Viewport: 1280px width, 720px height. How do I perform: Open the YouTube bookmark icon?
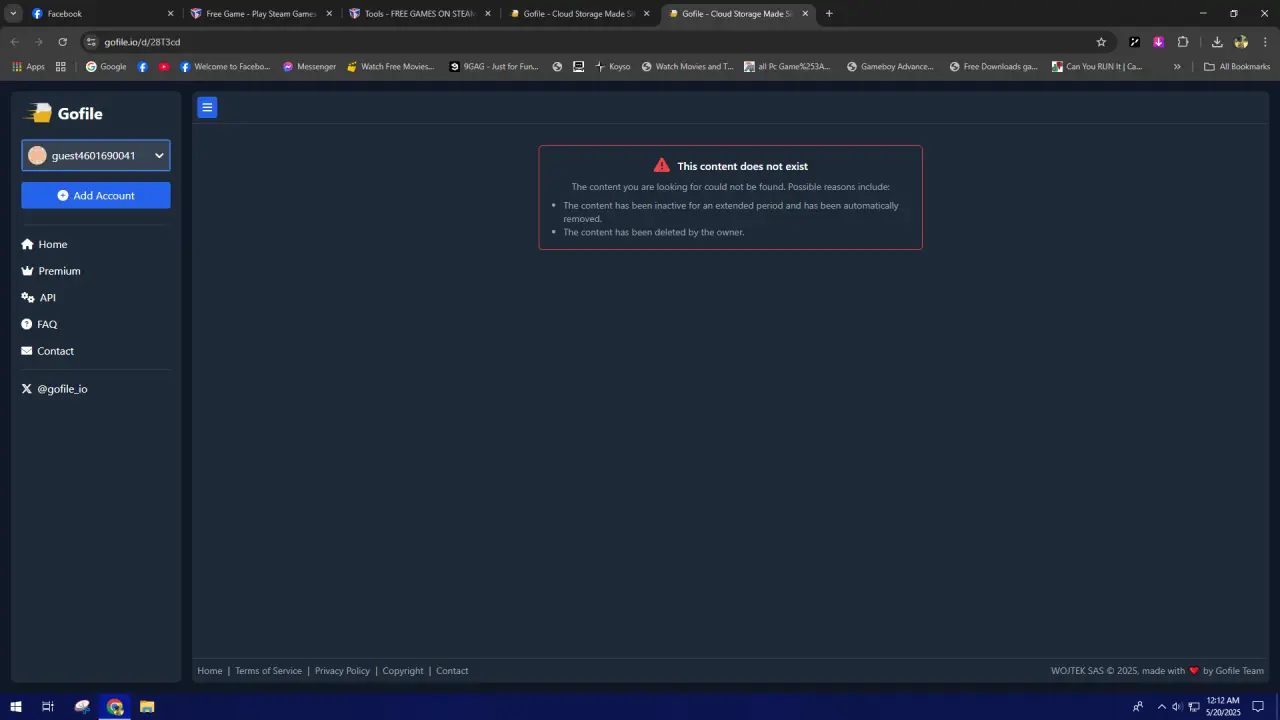point(164,67)
